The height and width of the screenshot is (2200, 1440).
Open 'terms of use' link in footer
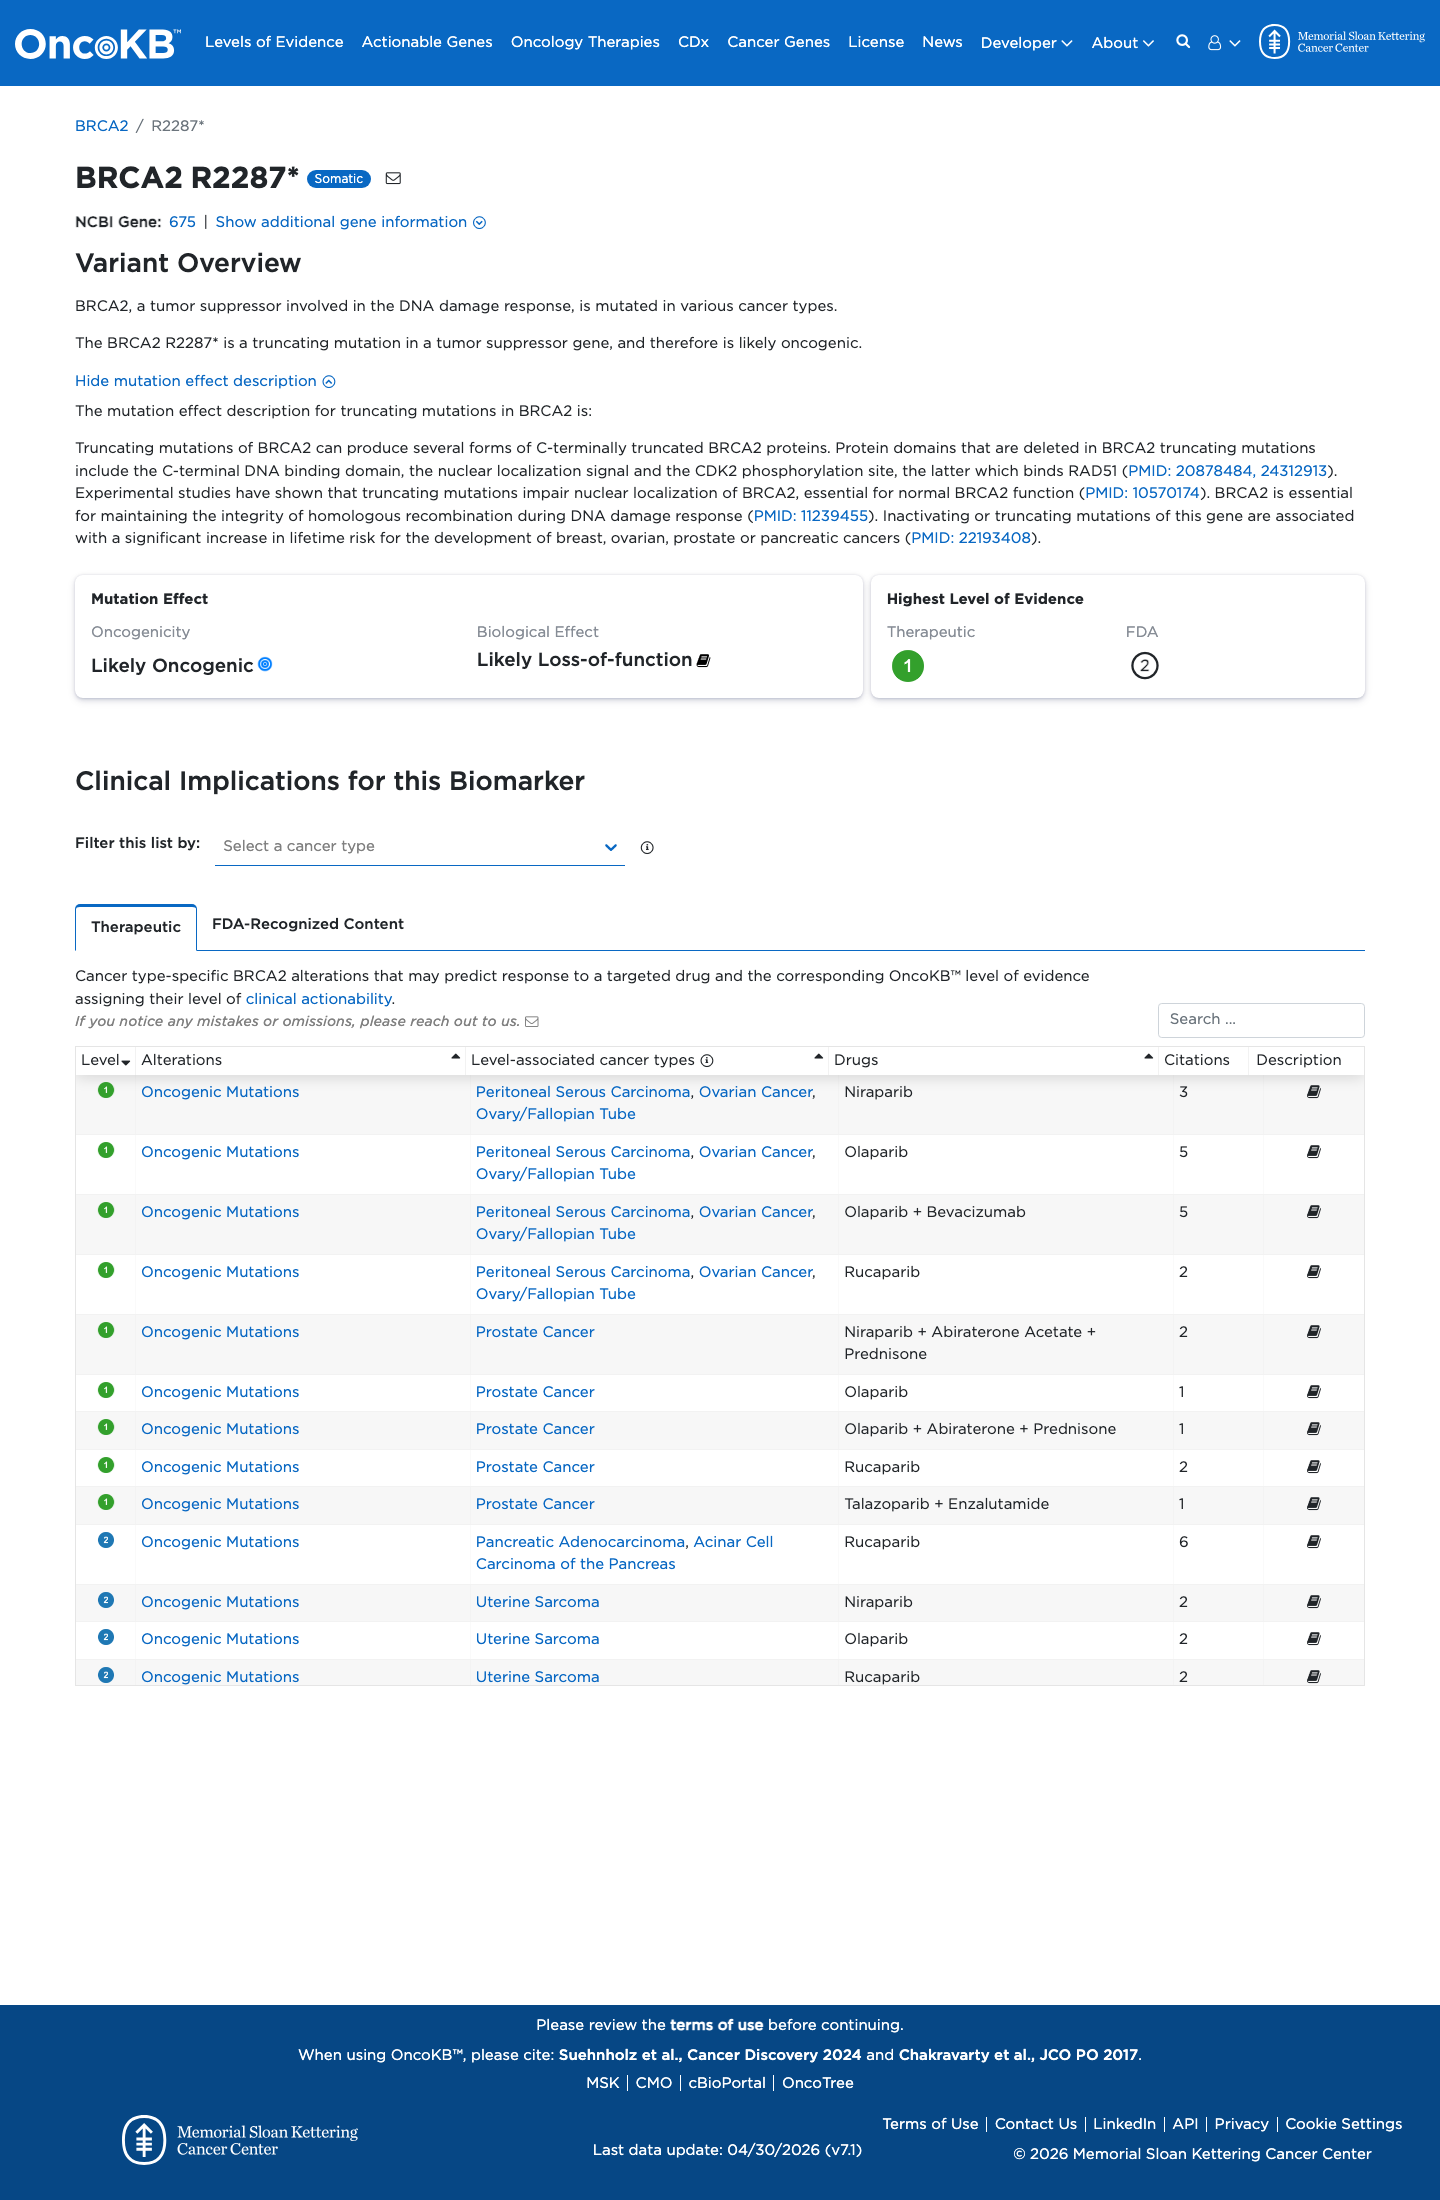(716, 2025)
